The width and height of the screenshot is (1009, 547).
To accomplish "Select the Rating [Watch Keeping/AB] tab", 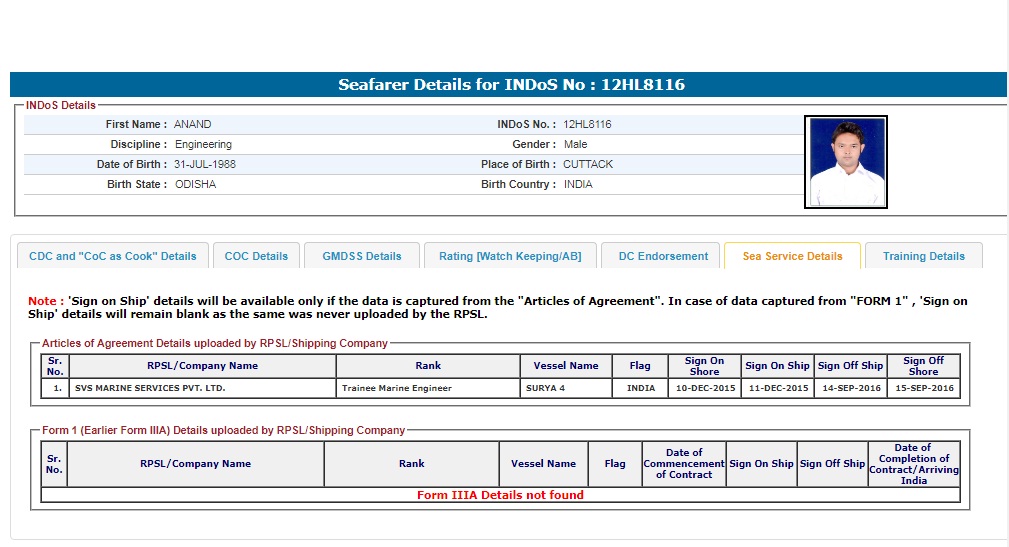I will [509, 256].
